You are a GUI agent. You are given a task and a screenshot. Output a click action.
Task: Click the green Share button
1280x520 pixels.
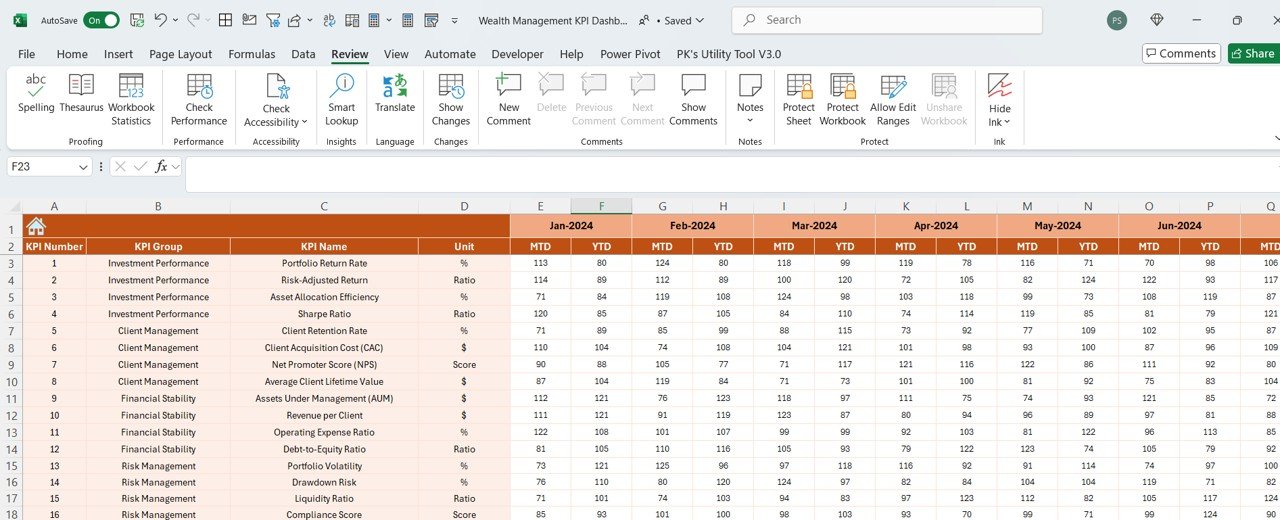coord(1254,54)
